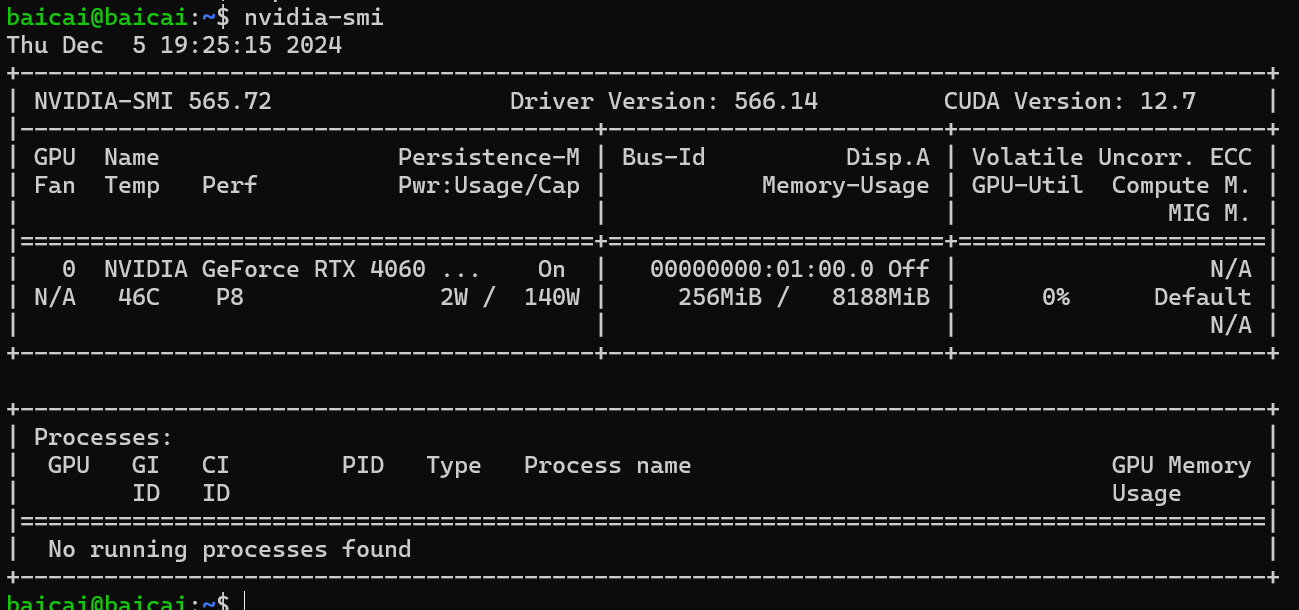Image resolution: width=1299 pixels, height=610 pixels.
Task: Click the 8188MiB total memory value
Action: pos(881,297)
